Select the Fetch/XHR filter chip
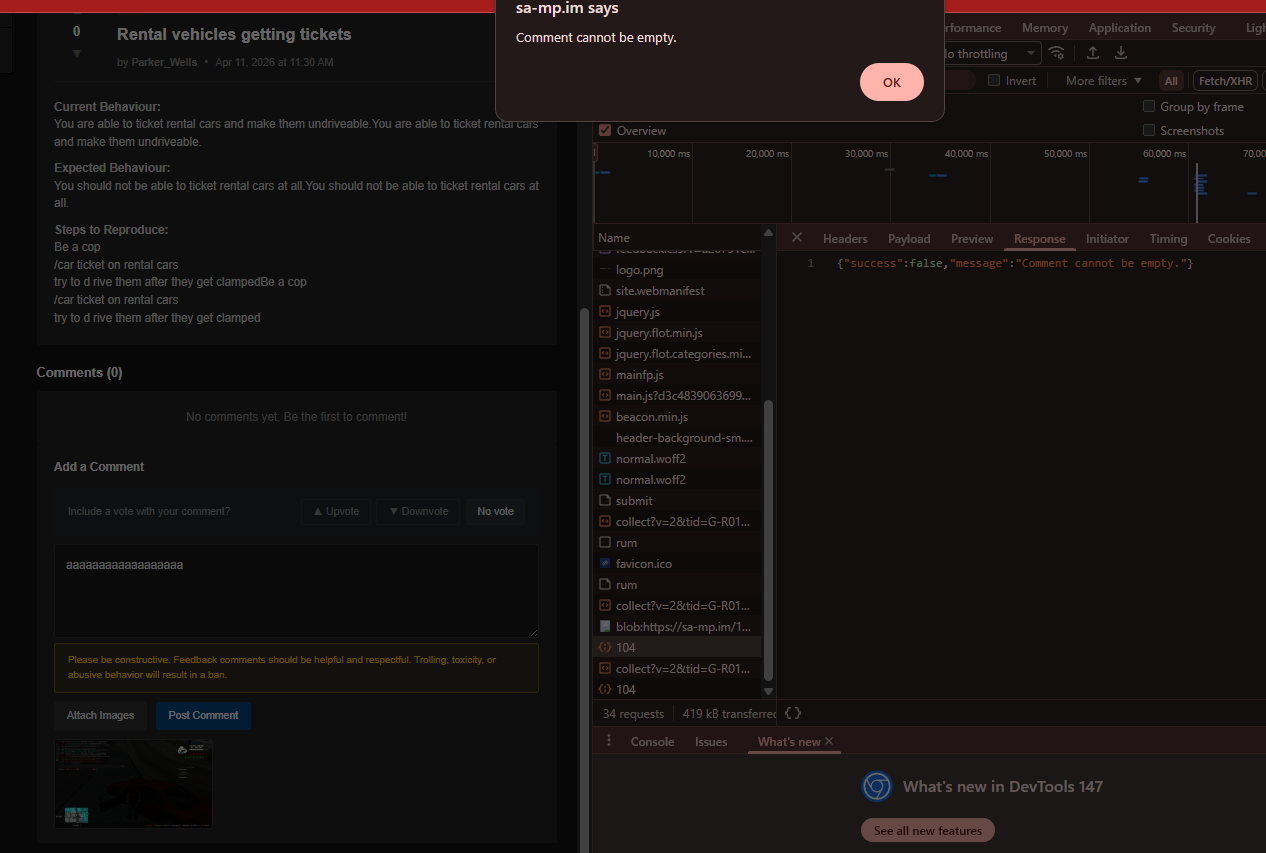This screenshot has height=853, width=1266. click(1225, 81)
